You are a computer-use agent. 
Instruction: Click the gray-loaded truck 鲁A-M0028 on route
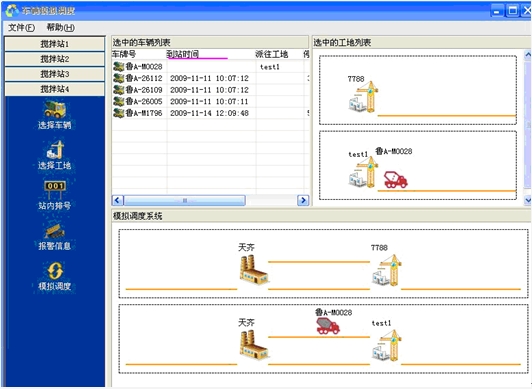click(x=327, y=326)
